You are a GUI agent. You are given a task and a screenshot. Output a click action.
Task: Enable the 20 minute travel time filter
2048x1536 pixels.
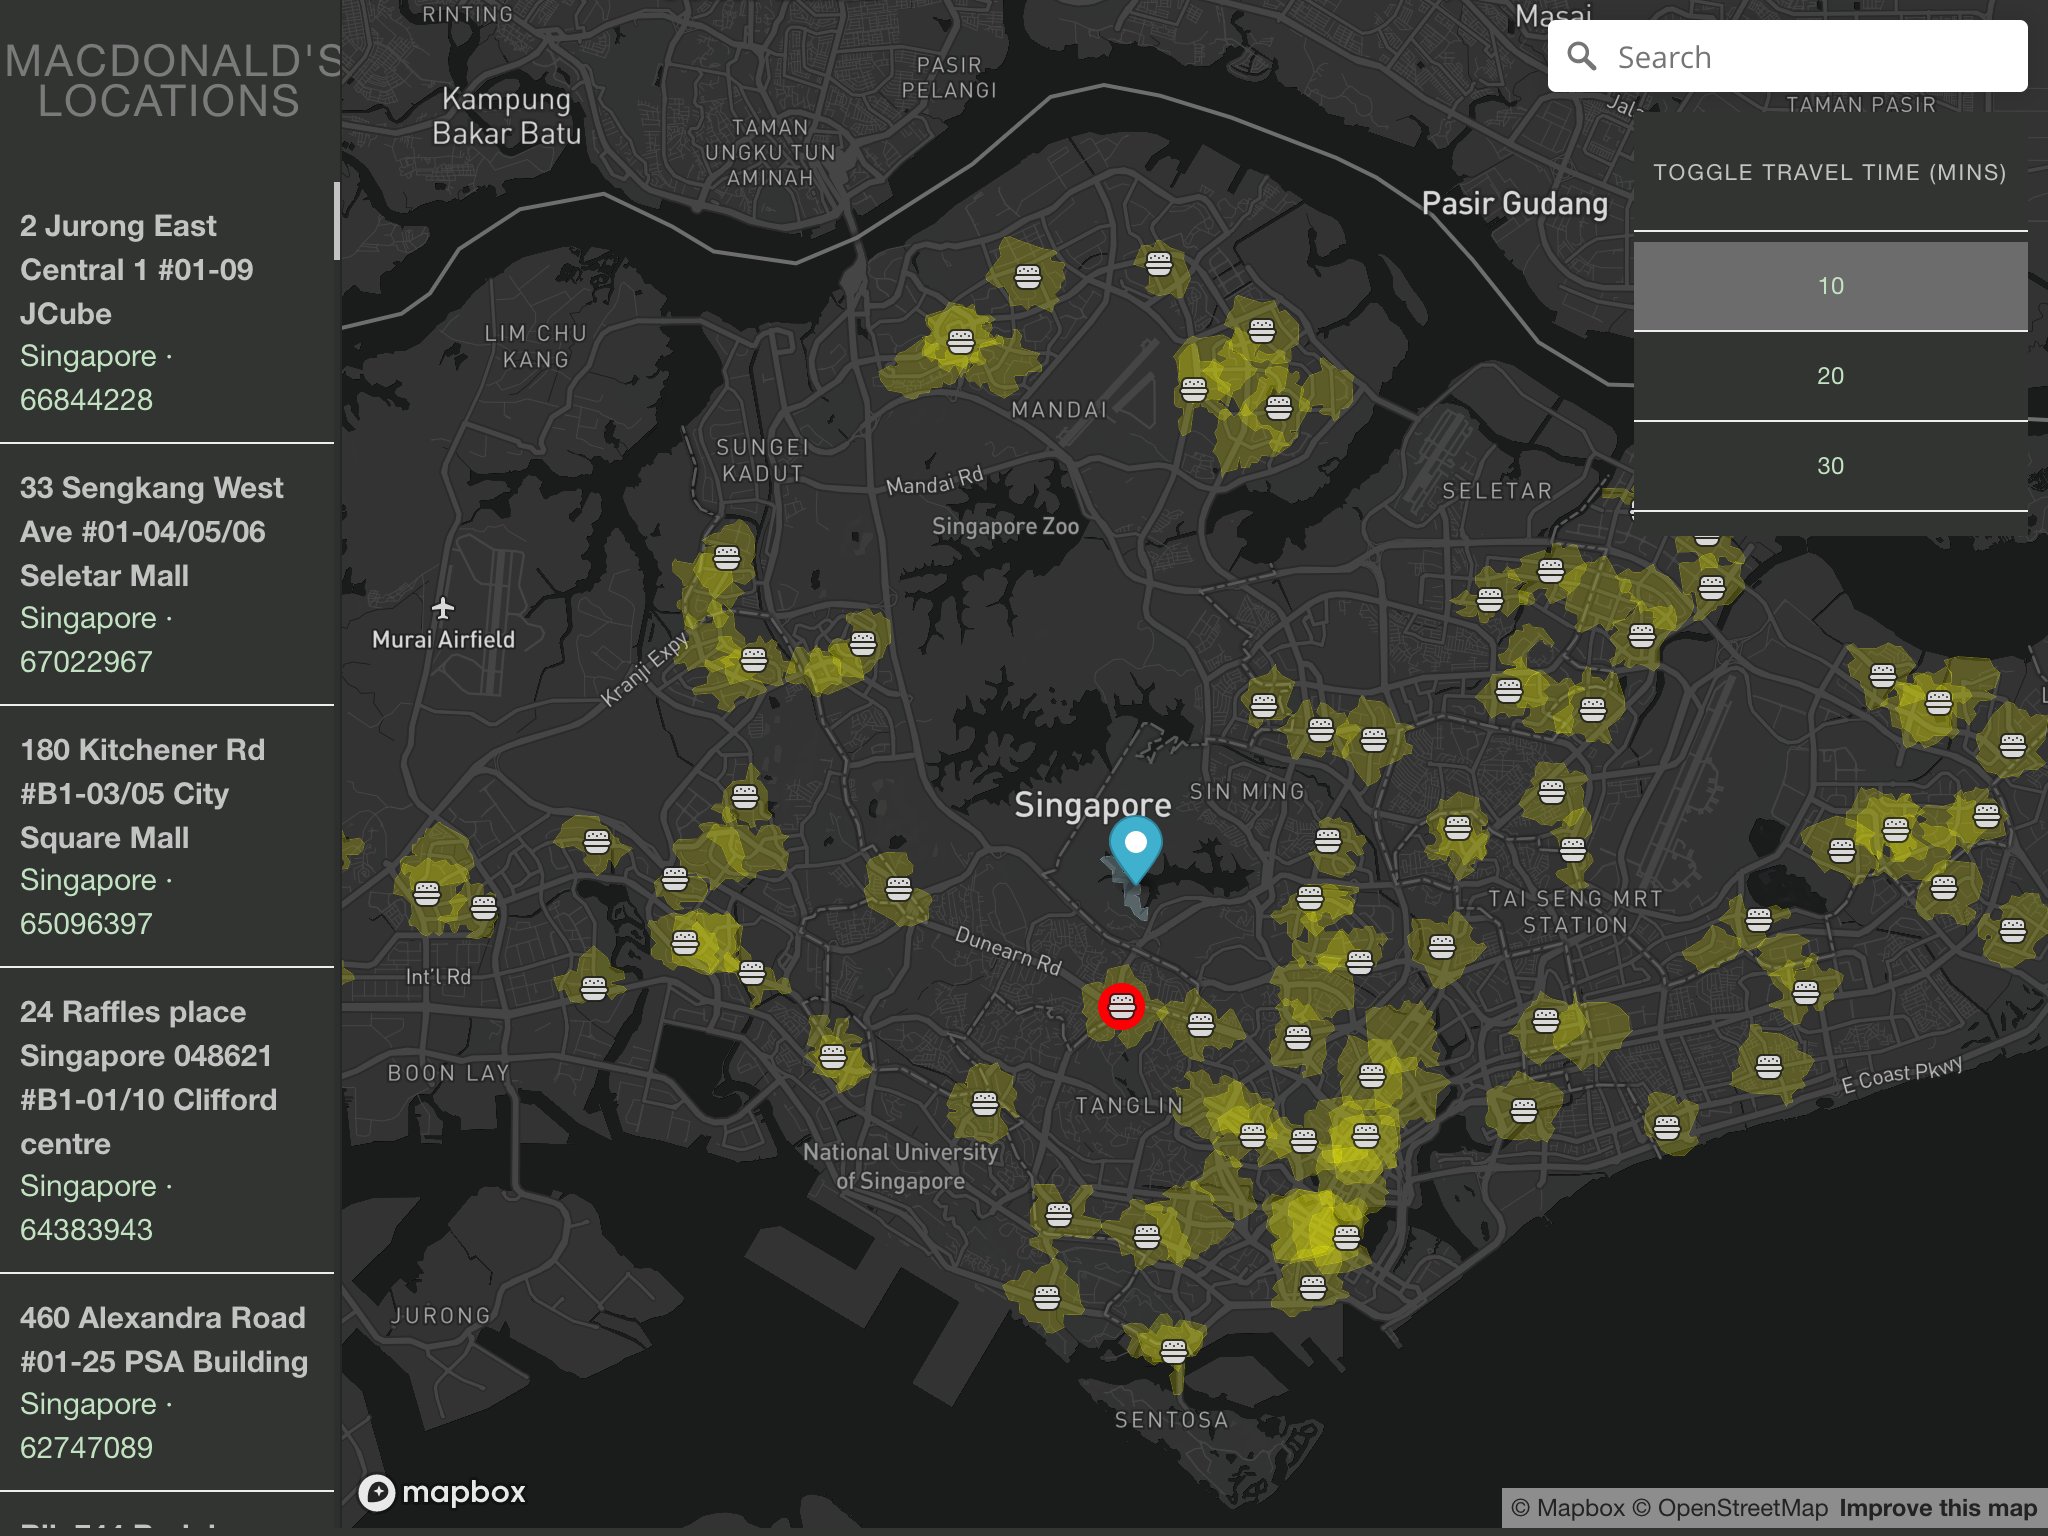pos(1830,376)
